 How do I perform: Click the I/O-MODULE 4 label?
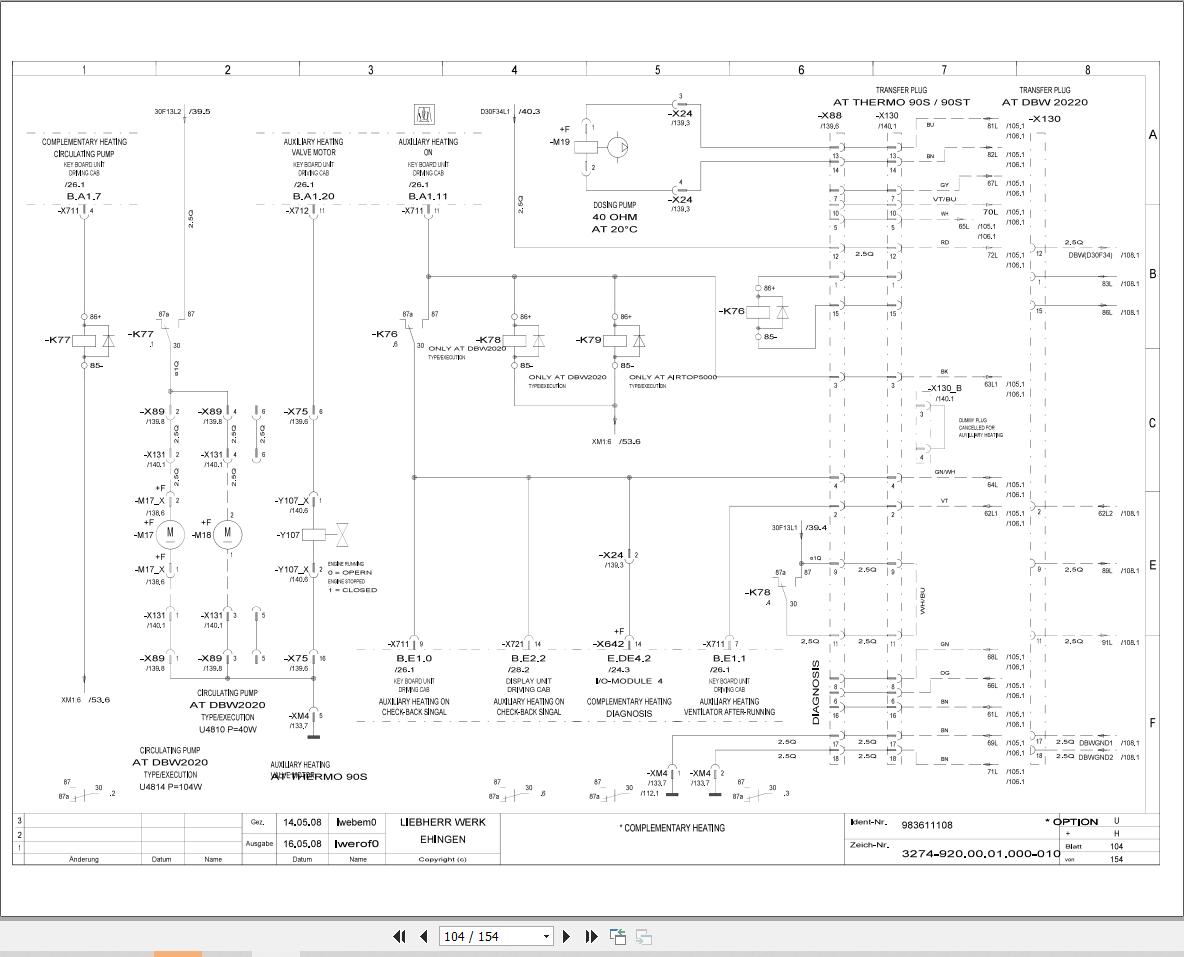coord(629,681)
